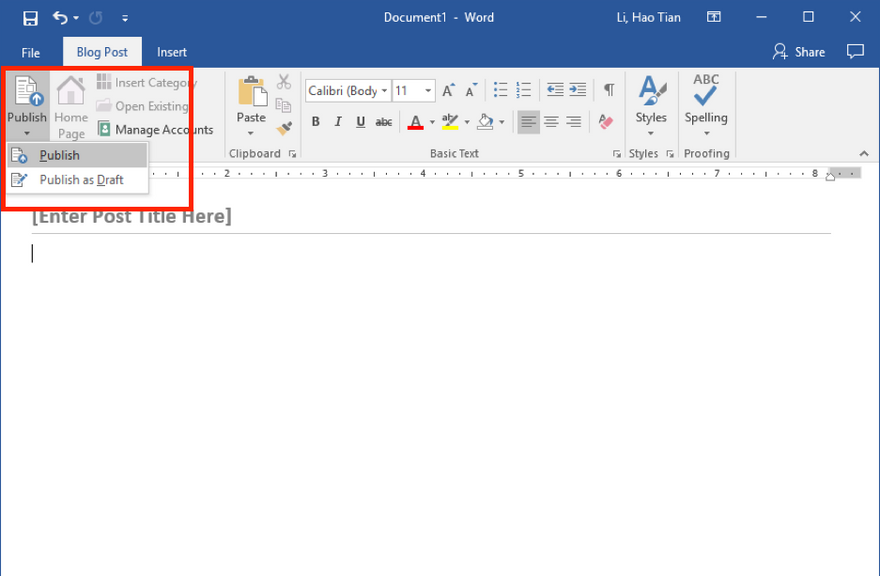
Task: Open Manage Accounts
Action: coord(155,130)
